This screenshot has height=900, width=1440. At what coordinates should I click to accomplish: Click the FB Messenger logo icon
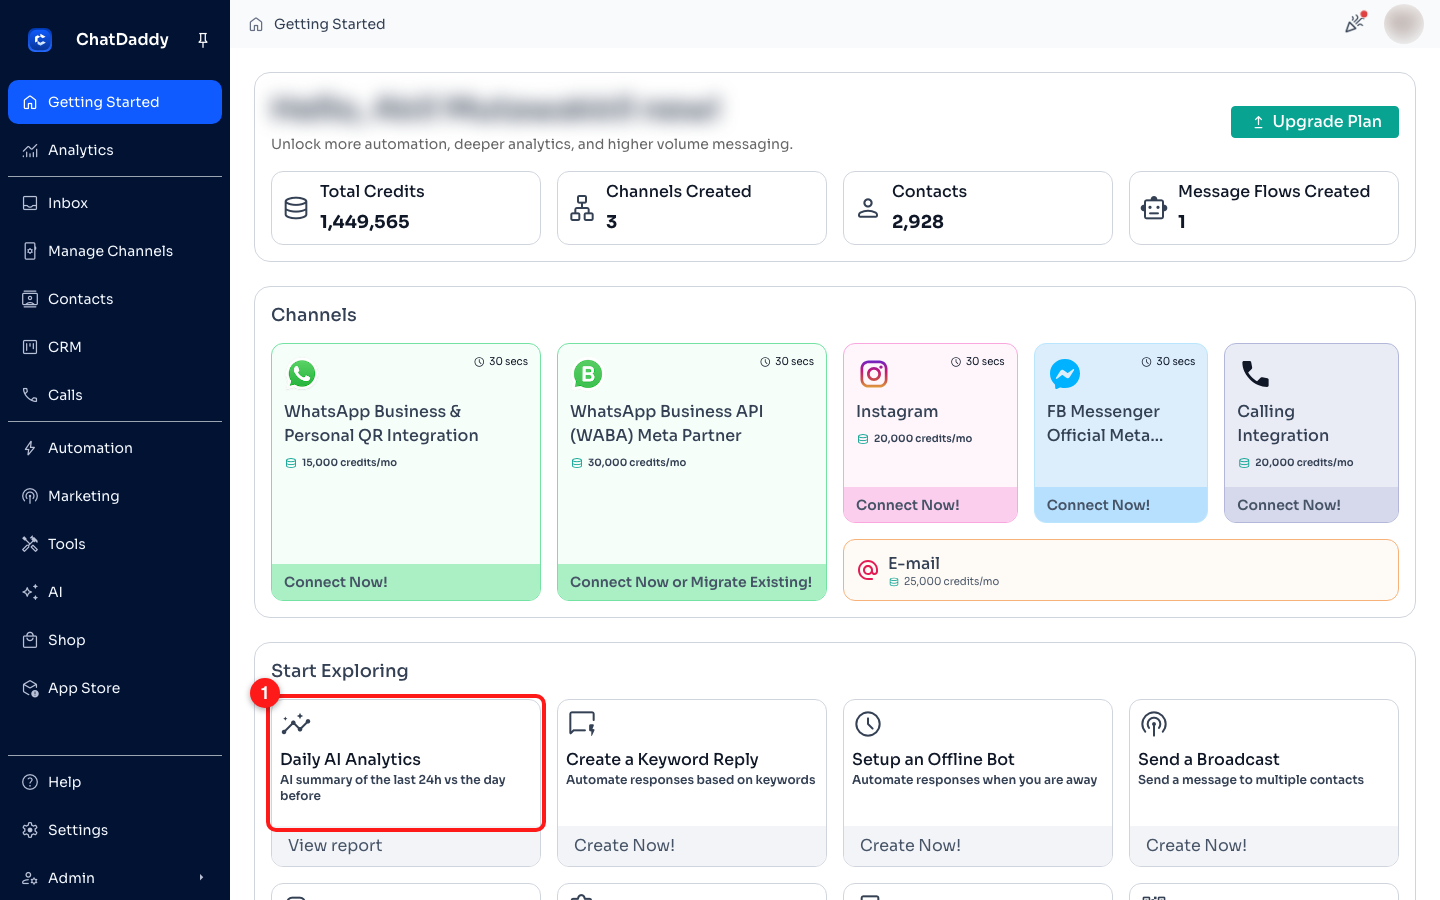pos(1065,374)
